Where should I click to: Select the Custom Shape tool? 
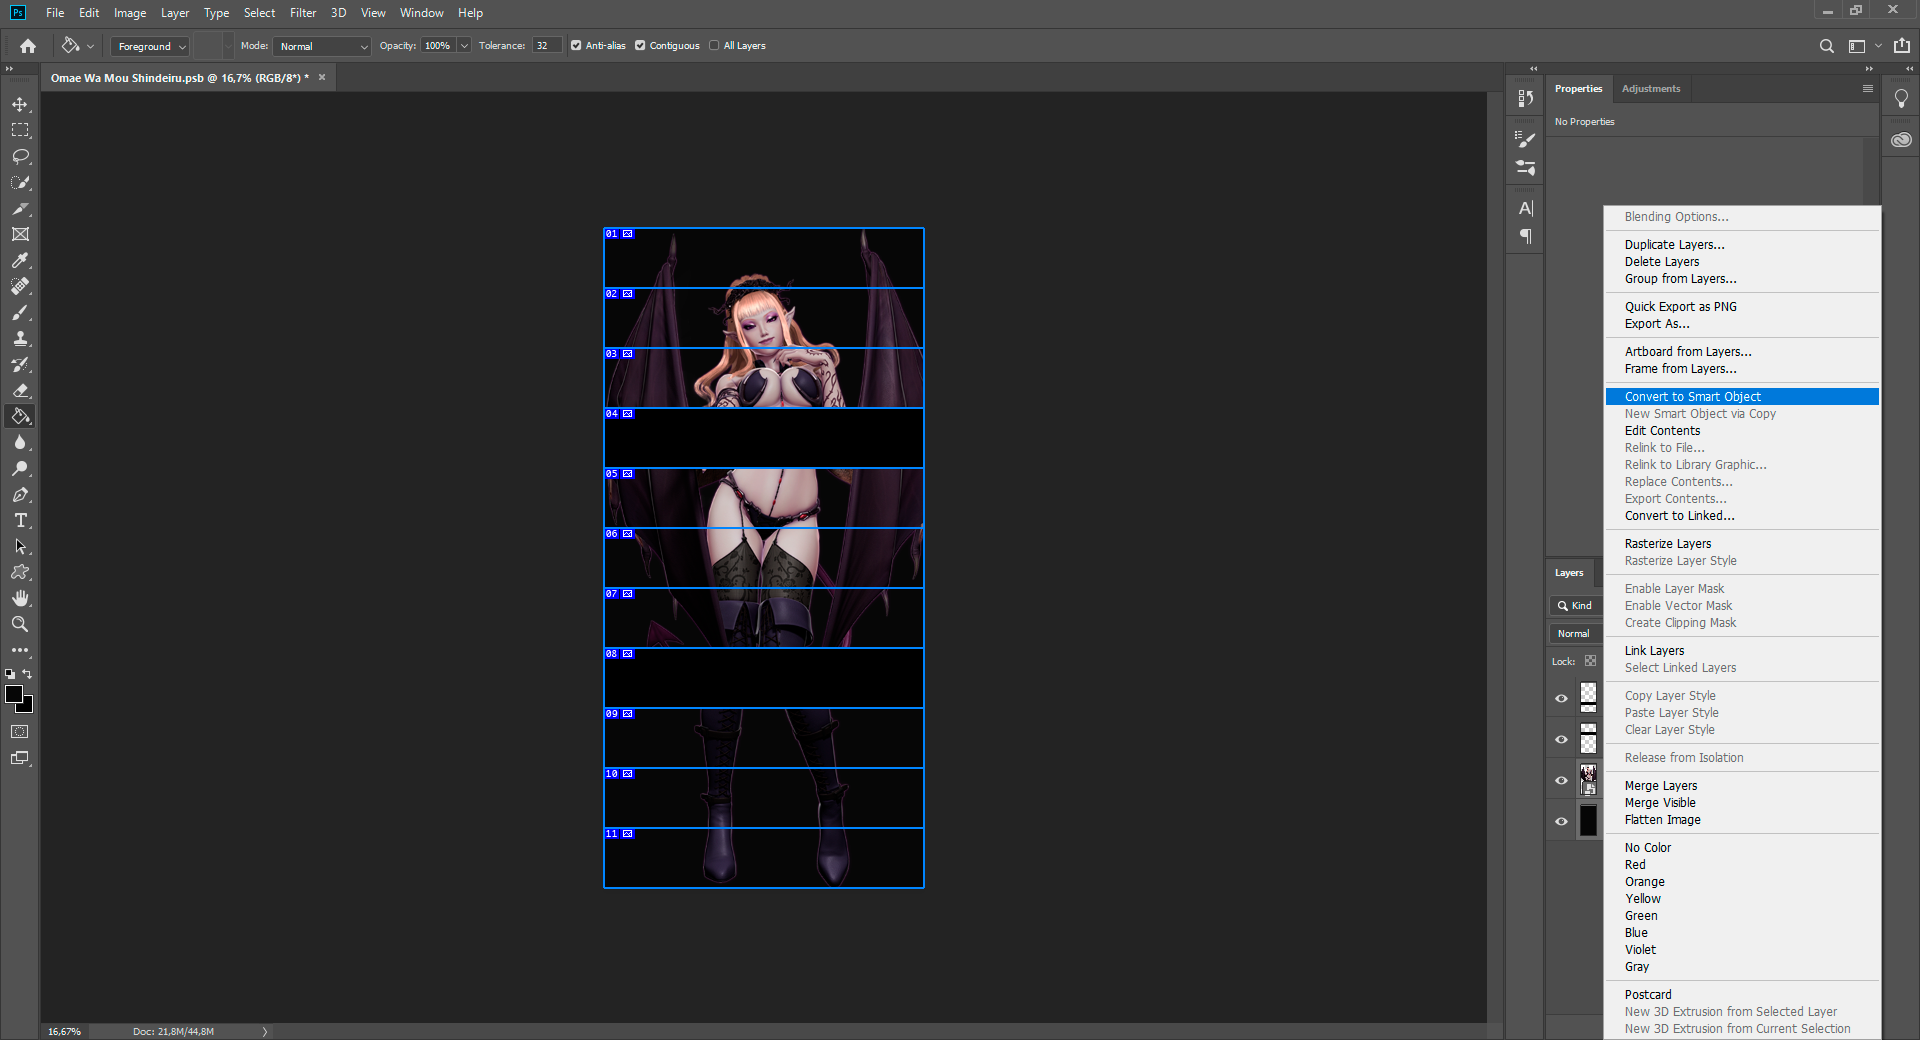pos(20,572)
